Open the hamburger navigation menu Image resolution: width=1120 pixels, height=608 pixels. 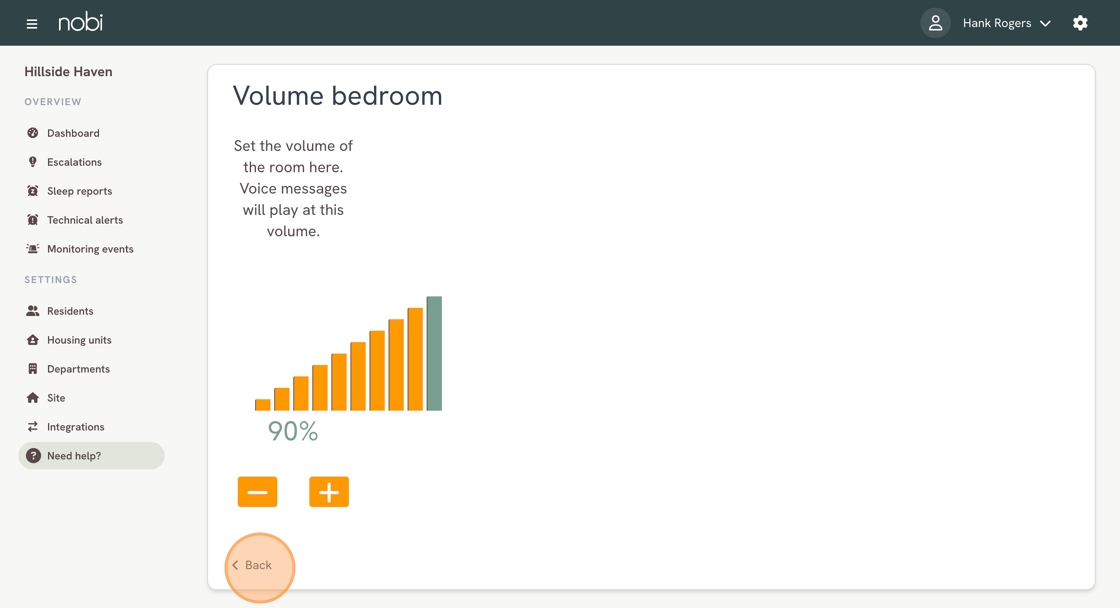pyautogui.click(x=31, y=24)
